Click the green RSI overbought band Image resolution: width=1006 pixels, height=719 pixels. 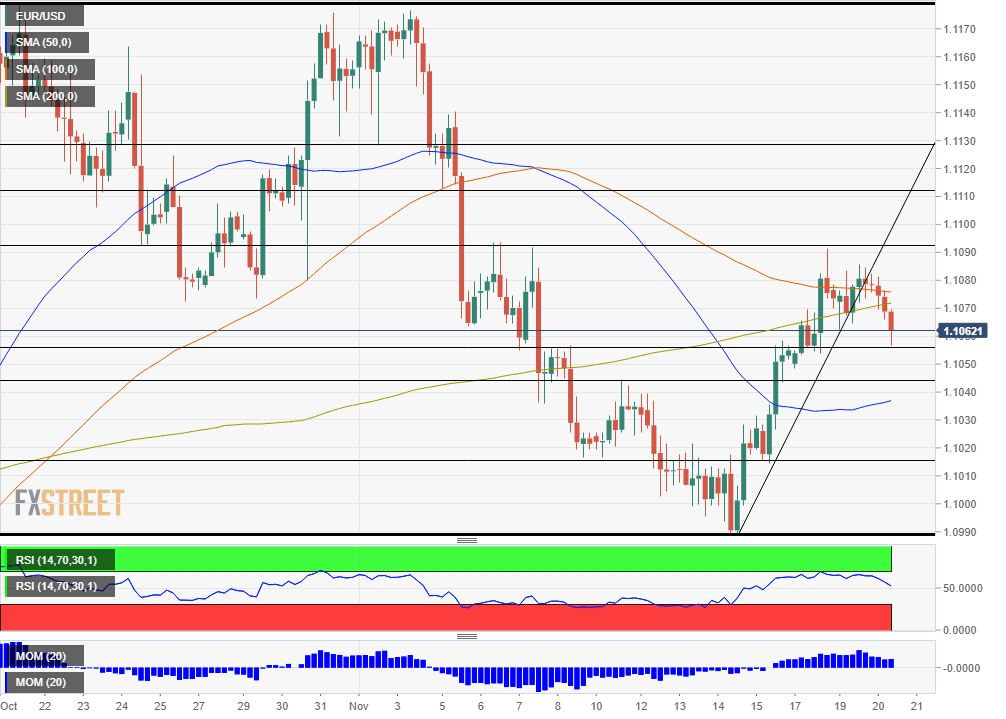pyautogui.click(x=500, y=558)
